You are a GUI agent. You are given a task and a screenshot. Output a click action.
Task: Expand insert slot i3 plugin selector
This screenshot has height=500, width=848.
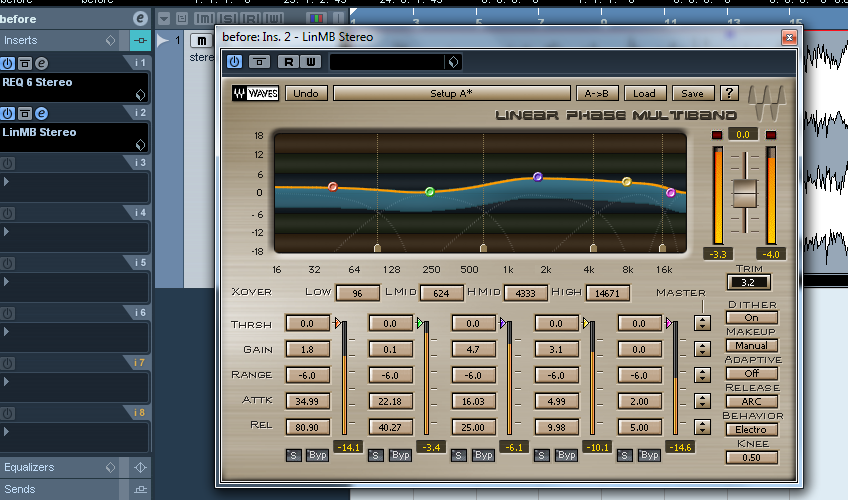click(6, 182)
